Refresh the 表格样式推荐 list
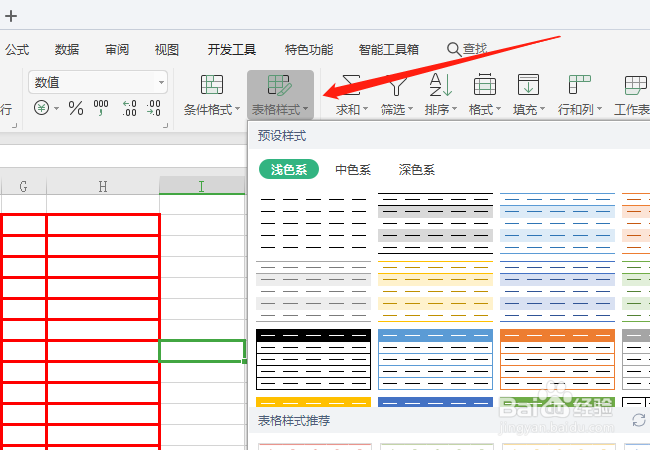 (x=639, y=420)
